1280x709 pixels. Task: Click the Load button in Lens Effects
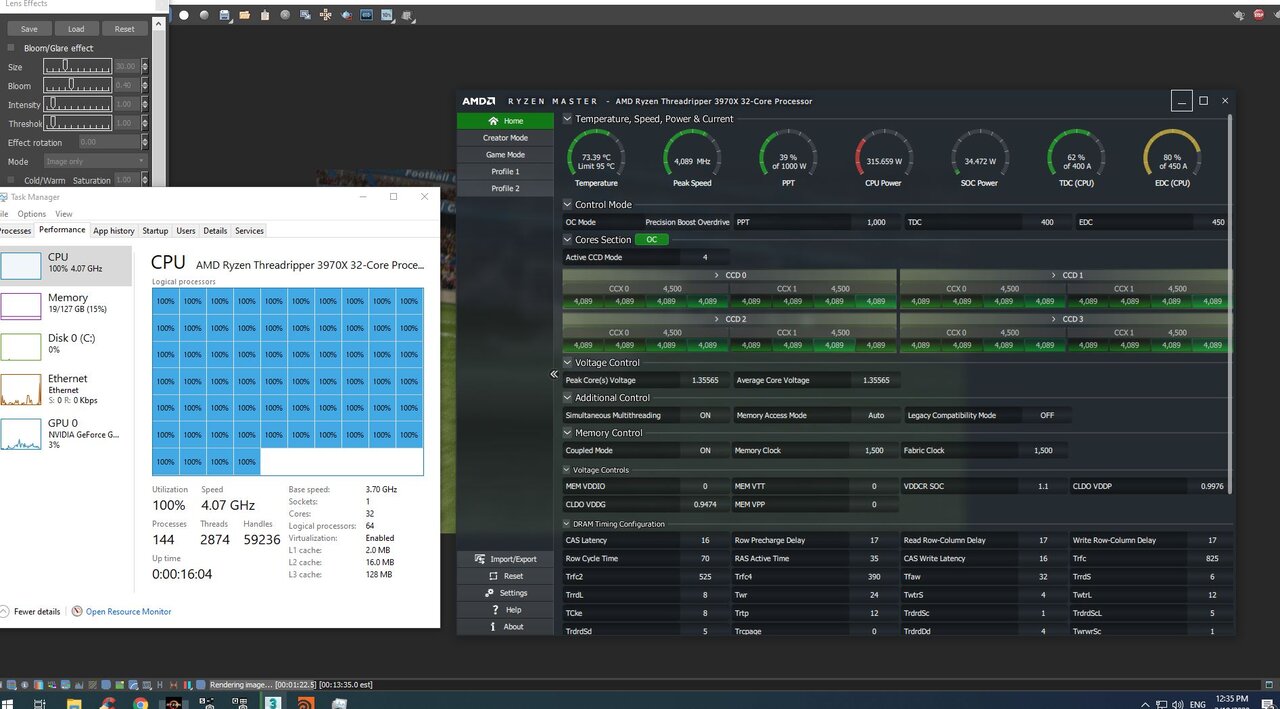[x=76, y=29]
